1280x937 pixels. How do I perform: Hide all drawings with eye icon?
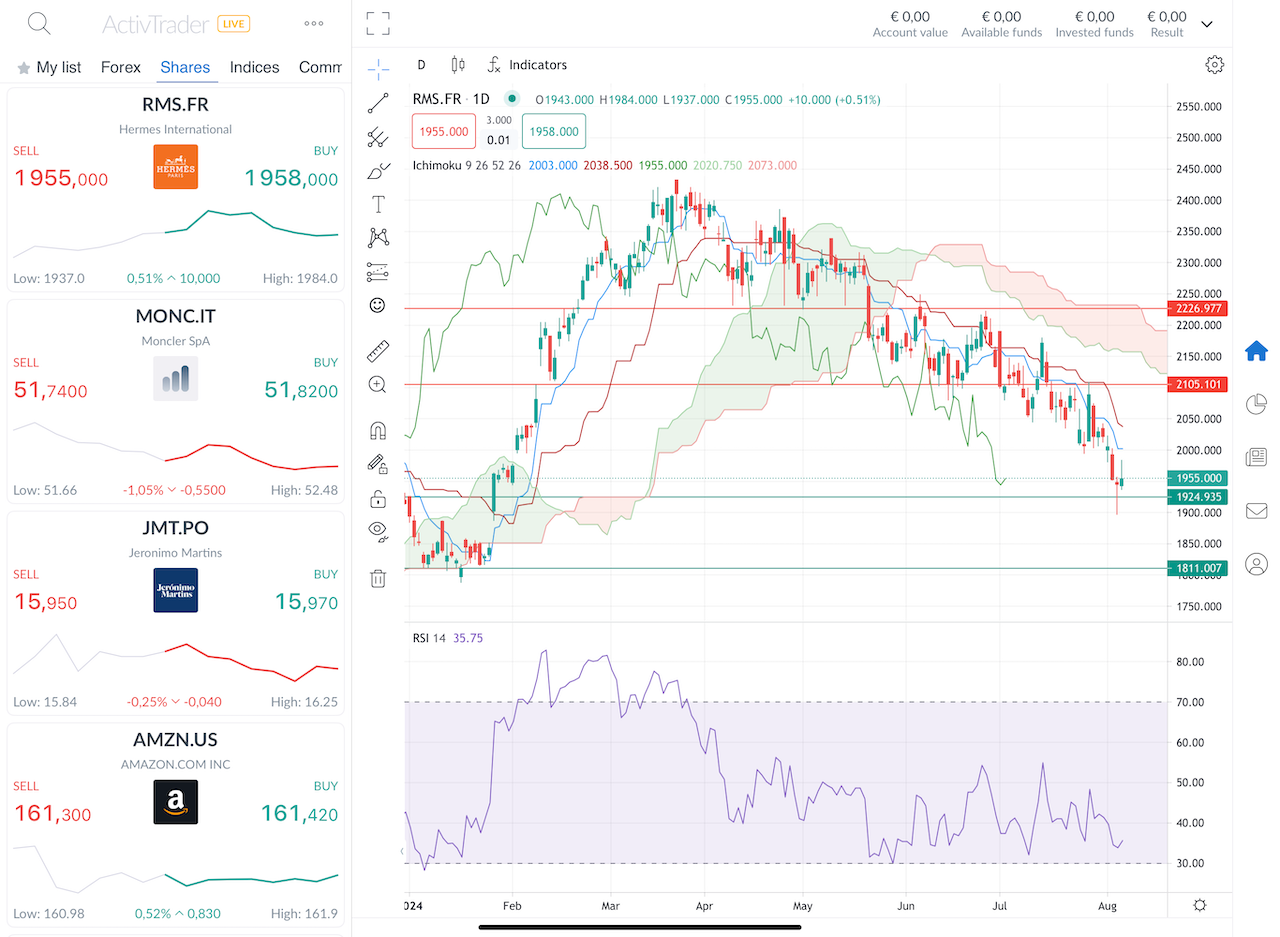(378, 530)
